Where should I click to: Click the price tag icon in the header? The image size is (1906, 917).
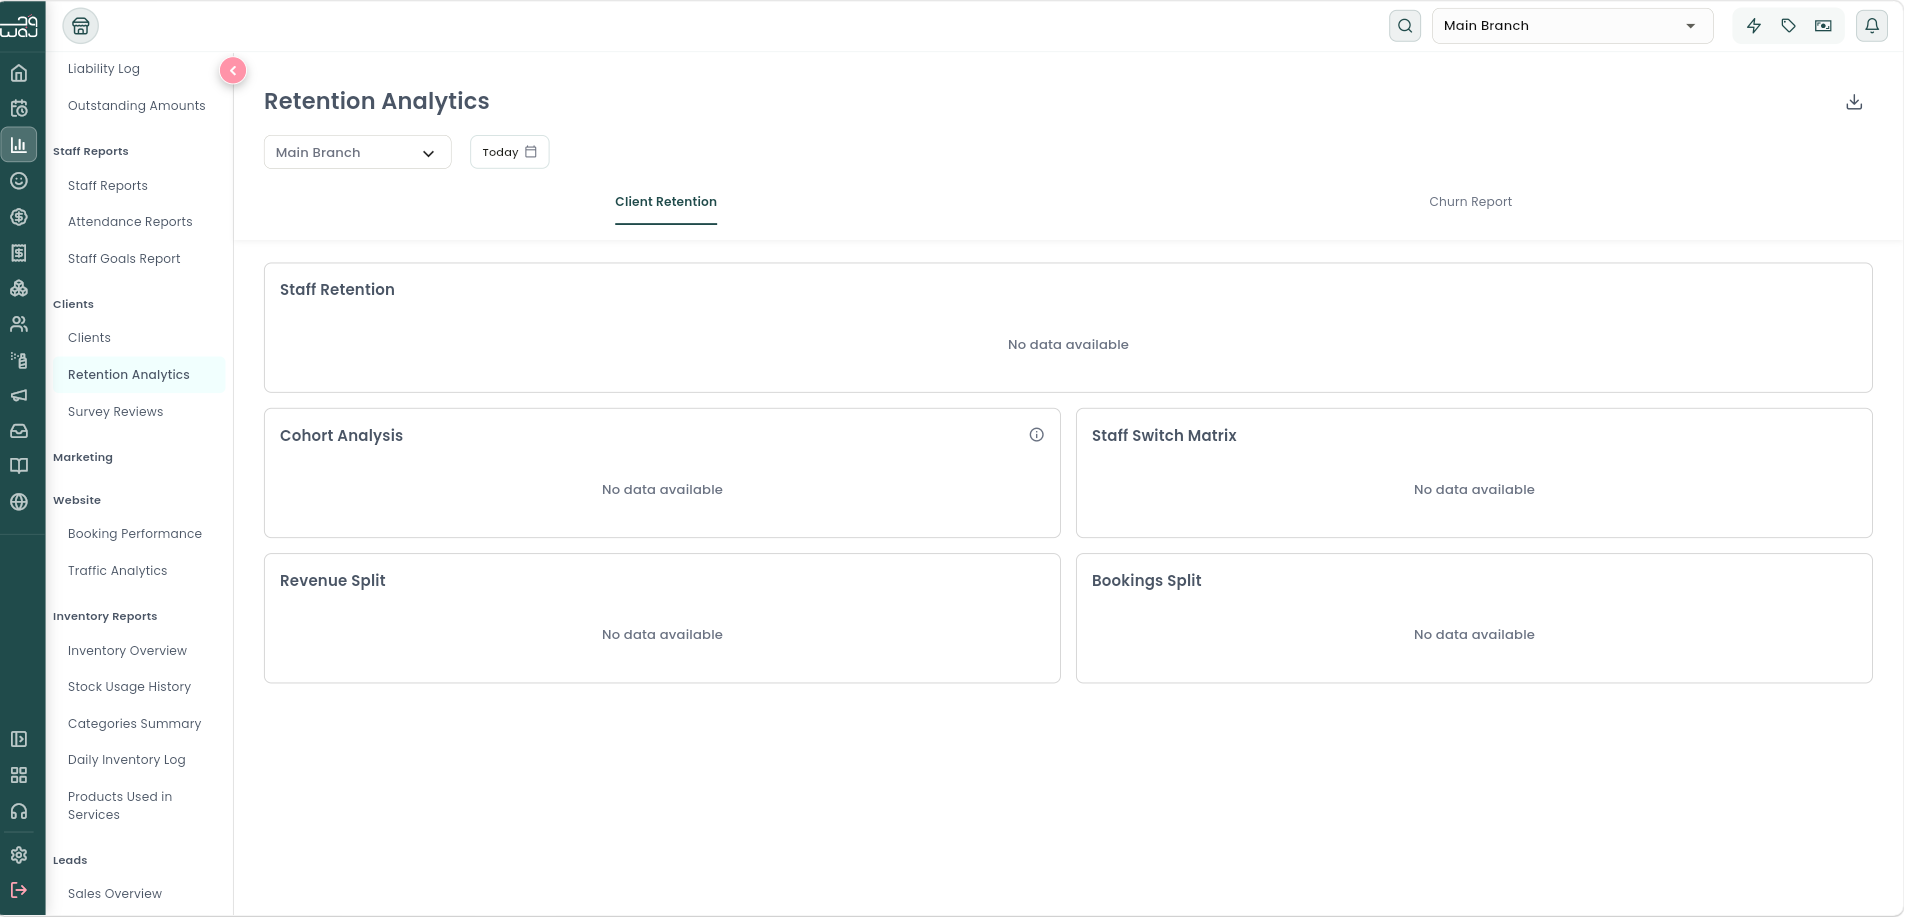1789,26
